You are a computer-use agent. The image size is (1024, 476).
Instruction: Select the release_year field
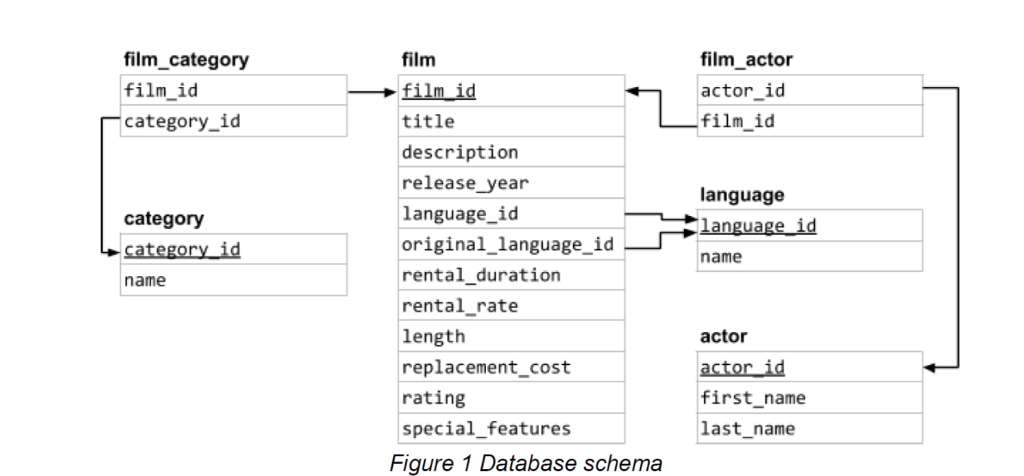pos(464,183)
